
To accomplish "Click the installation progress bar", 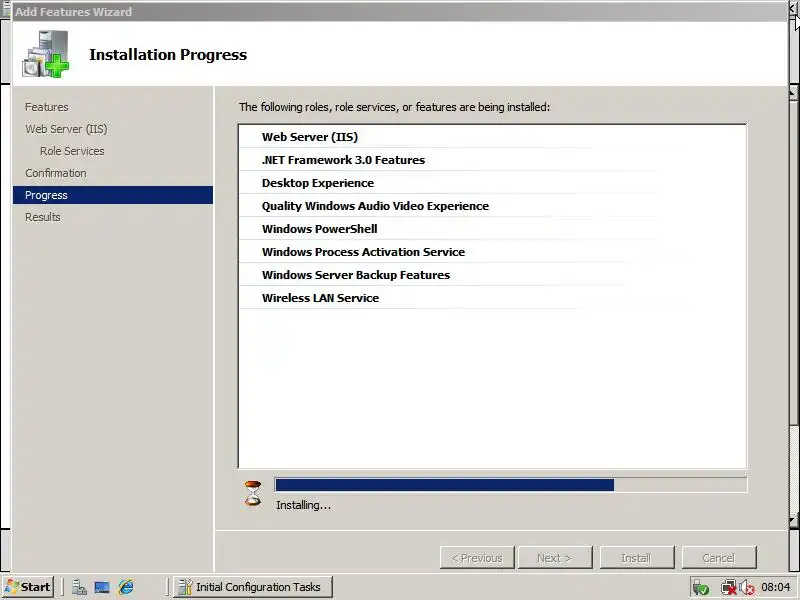I will [x=511, y=485].
